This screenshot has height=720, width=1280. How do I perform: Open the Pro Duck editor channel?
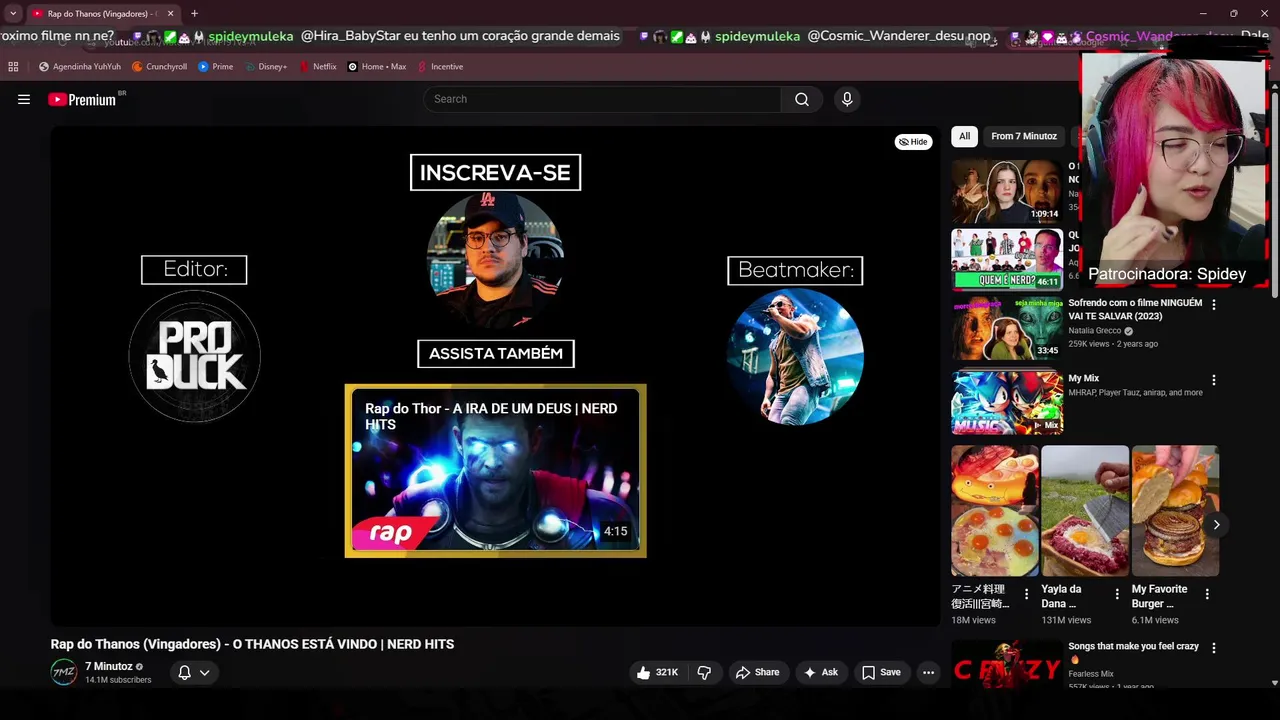tap(194, 356)
